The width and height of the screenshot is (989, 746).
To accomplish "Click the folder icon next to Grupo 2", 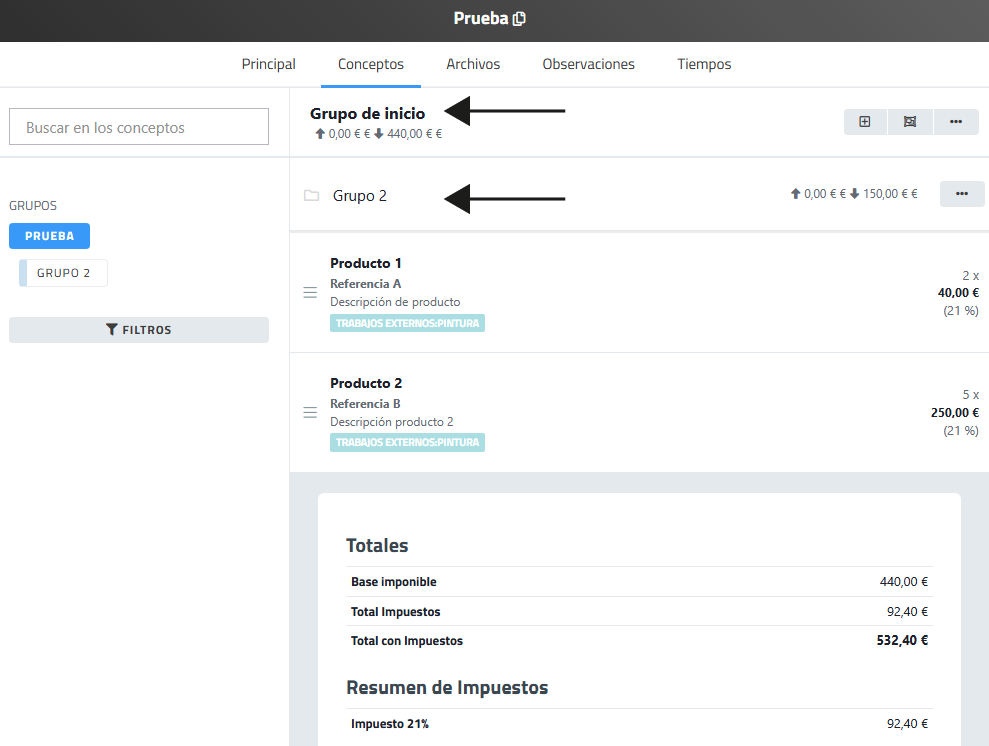I will [311, 196].
